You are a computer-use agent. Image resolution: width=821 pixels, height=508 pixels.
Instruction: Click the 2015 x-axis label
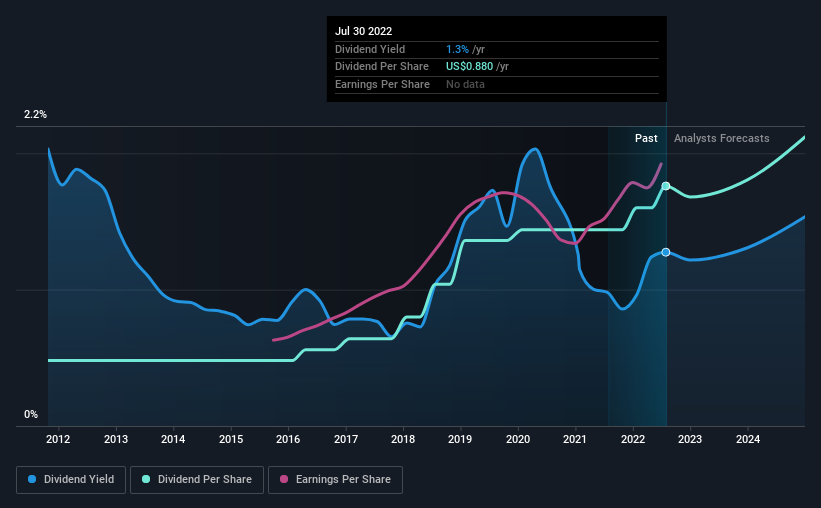(231, 439)
